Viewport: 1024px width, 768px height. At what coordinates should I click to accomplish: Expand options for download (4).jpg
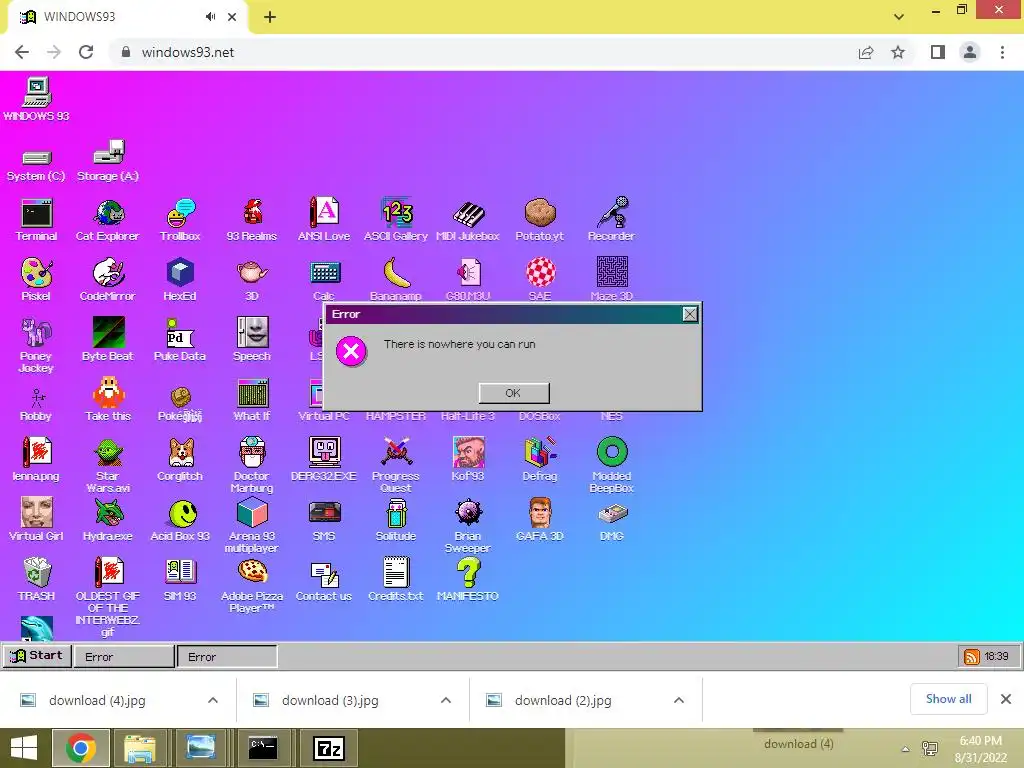coord(213,700)
